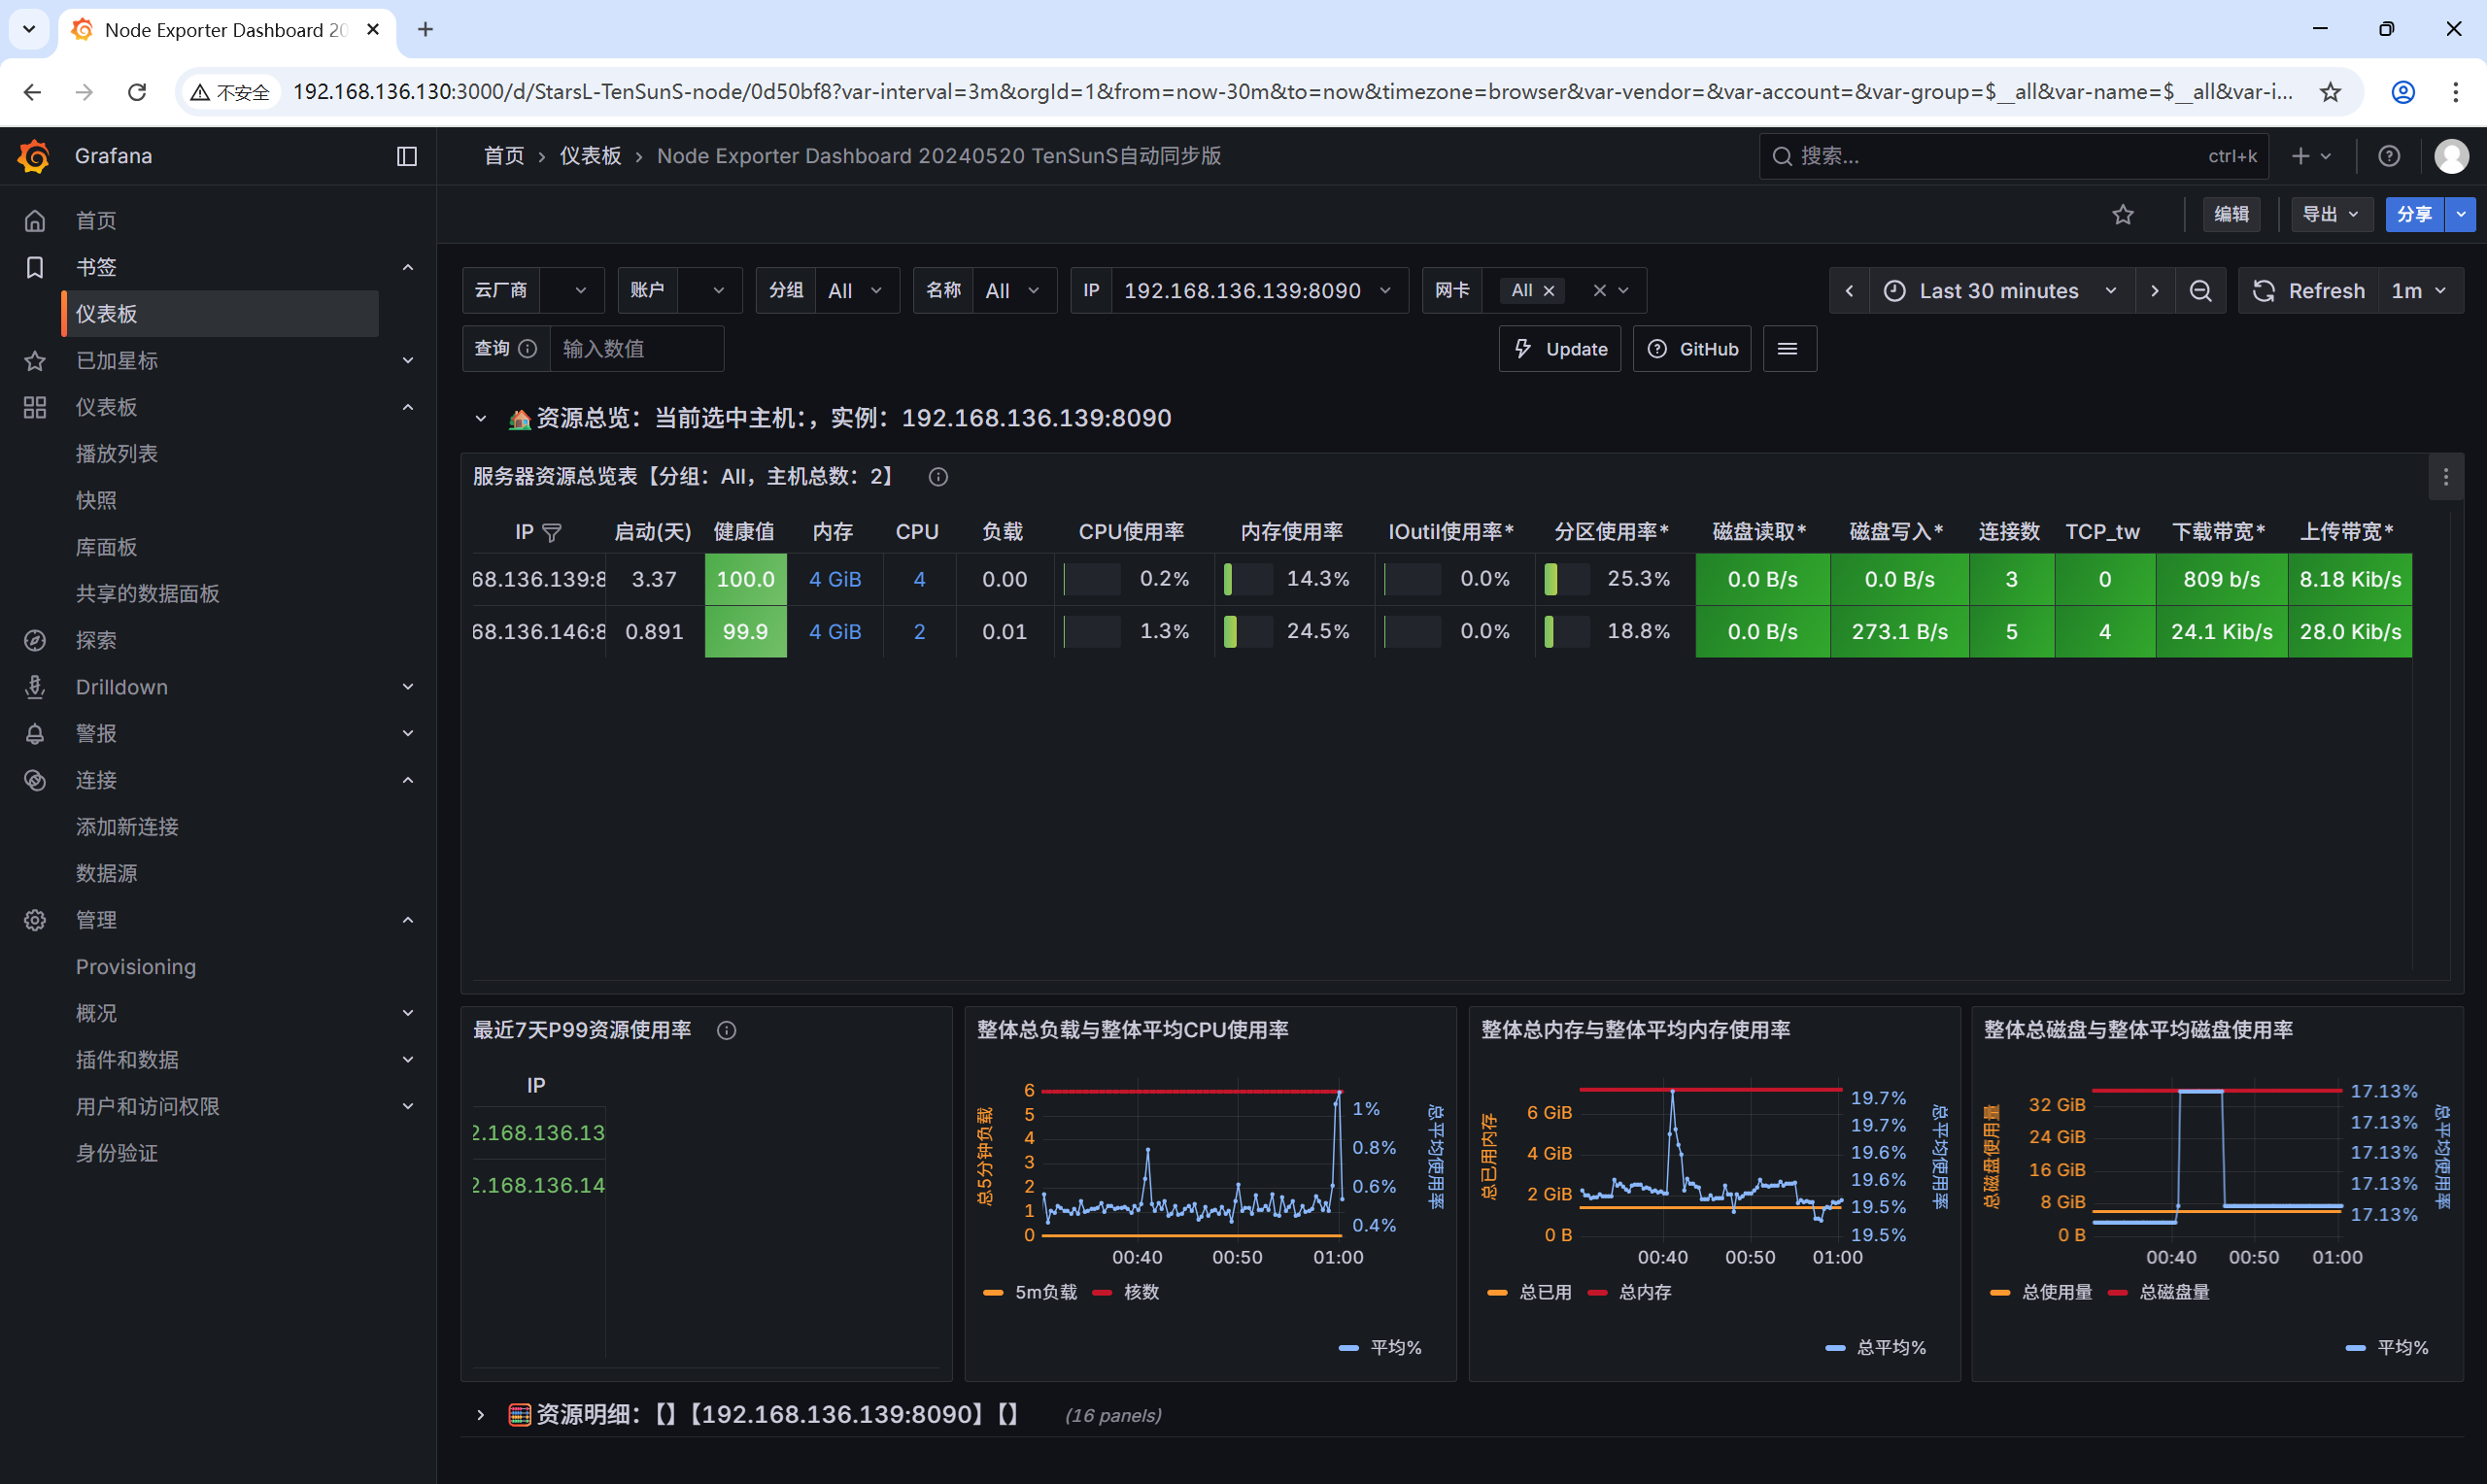Open the panel menu three-dots icon
Screen dimensions: 2487x1484
(2446, 477)
